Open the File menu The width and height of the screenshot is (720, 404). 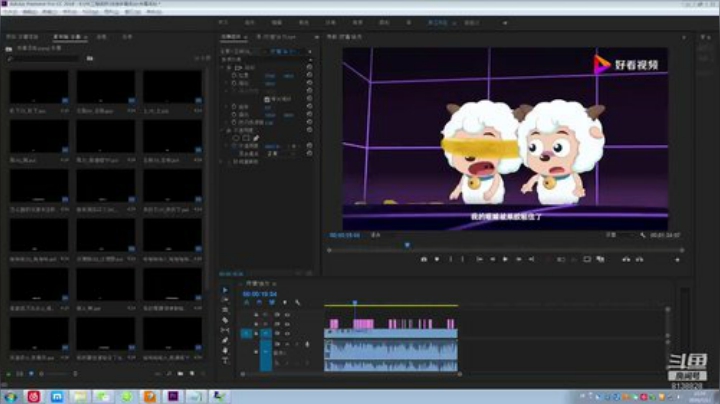click(x=10, y=11)
